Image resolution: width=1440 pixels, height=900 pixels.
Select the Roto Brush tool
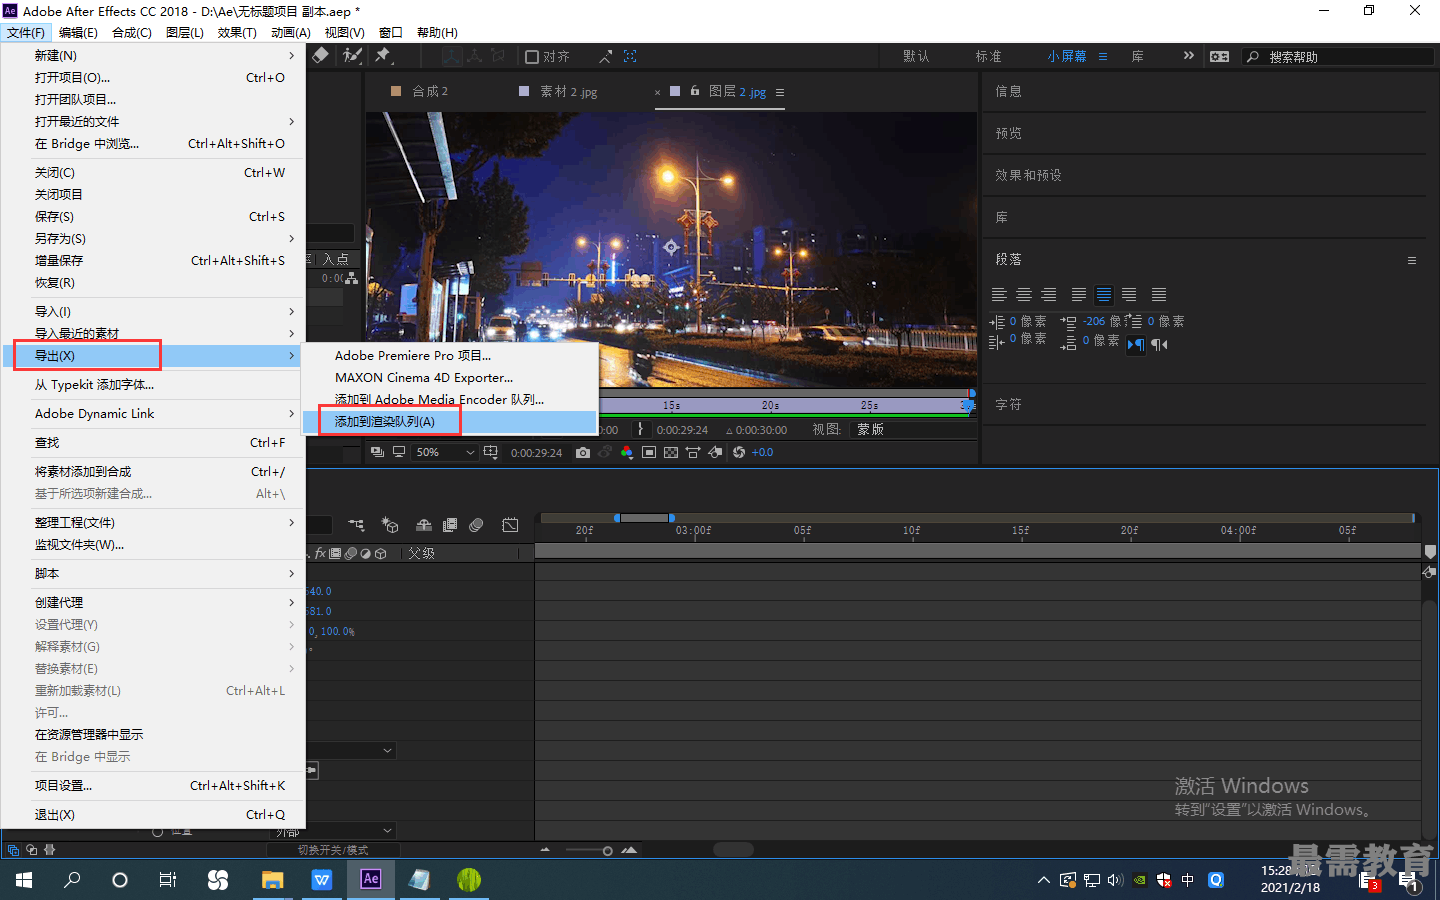352,56
